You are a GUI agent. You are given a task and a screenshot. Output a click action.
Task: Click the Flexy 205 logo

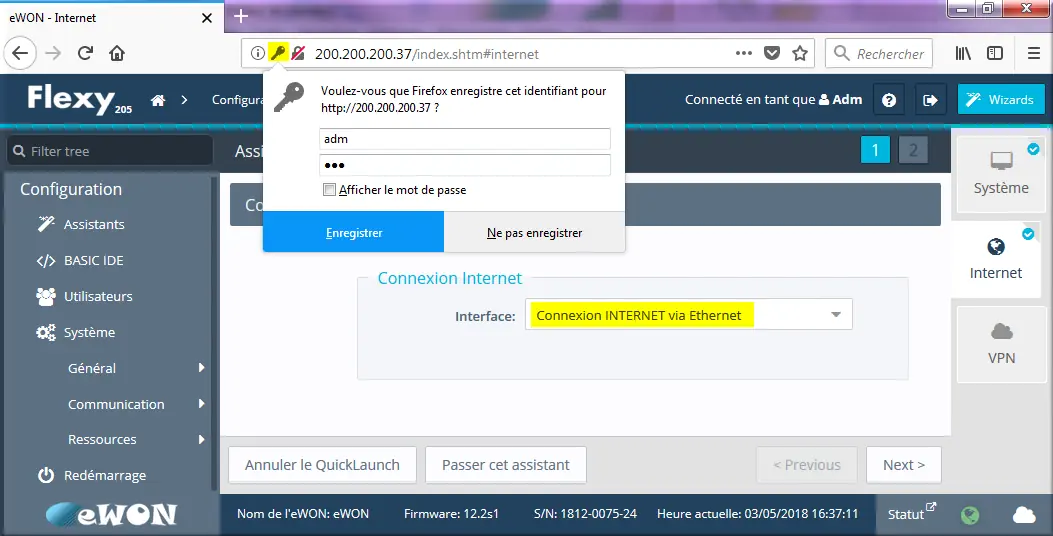(x=79, y=99)
